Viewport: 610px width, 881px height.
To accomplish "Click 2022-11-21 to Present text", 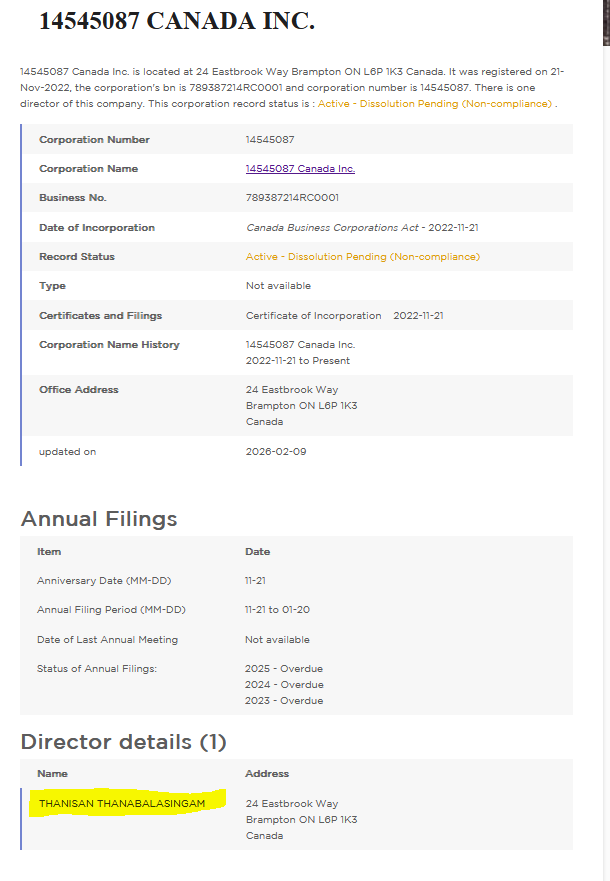I will coord(298,361).
